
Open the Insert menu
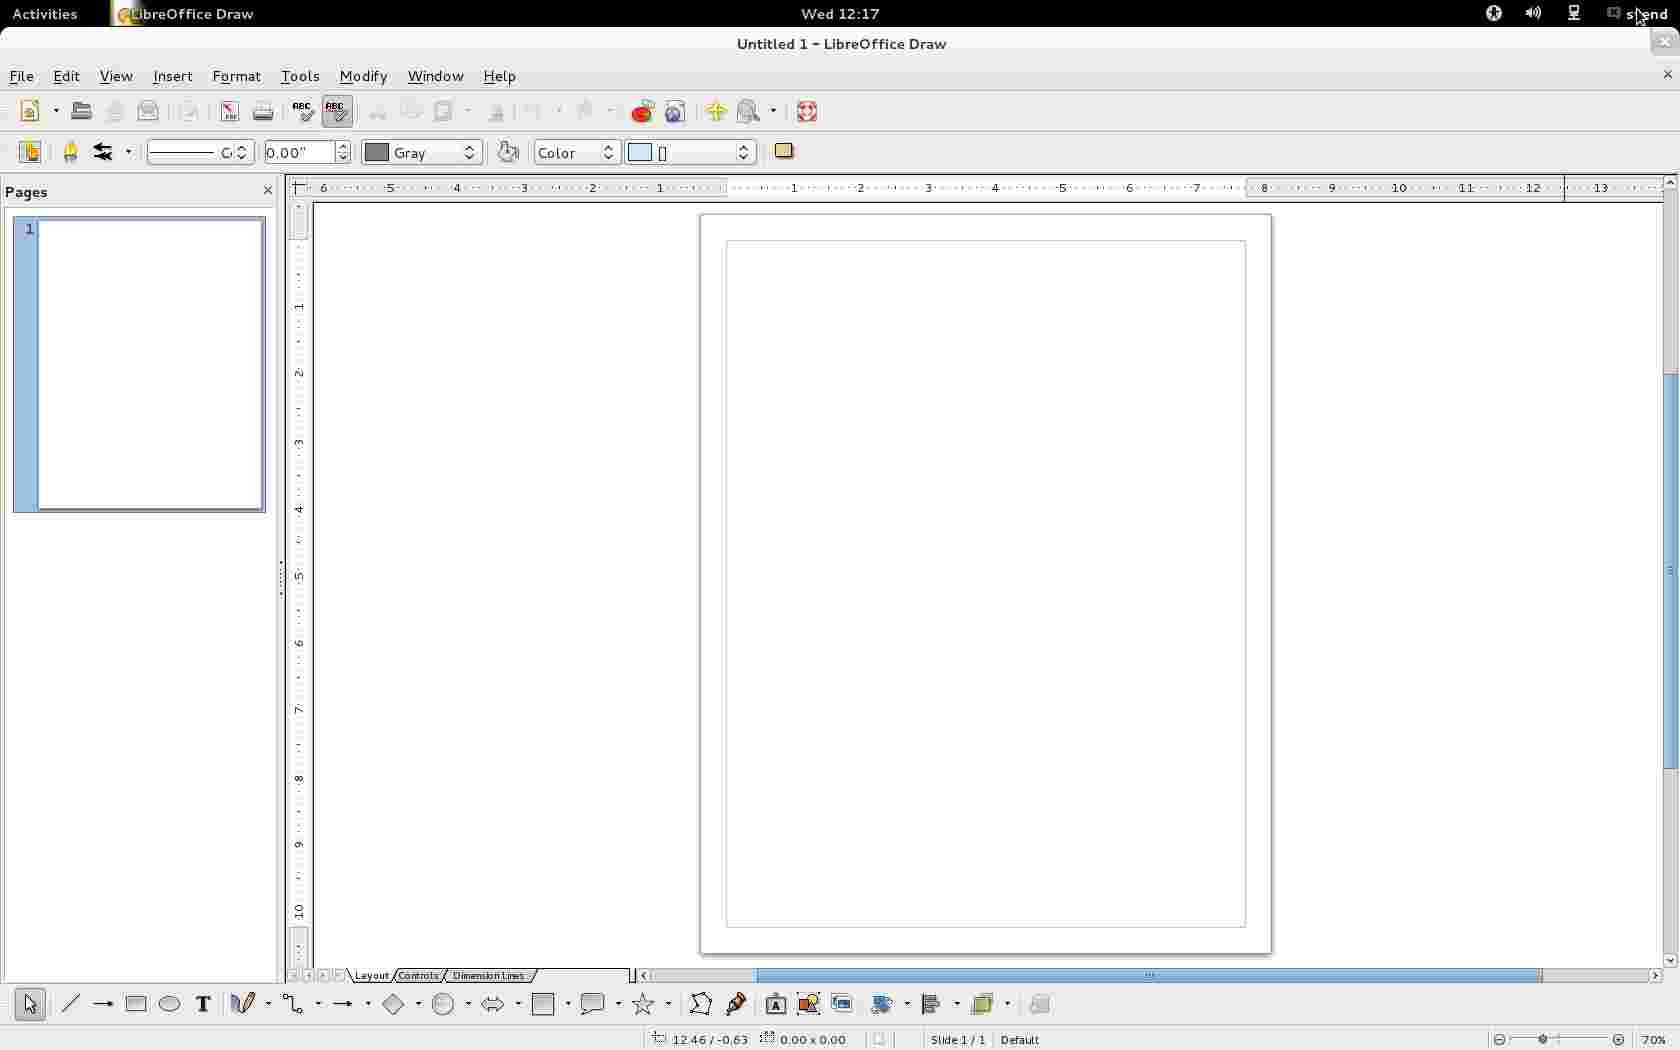click(x=172, y=76)
